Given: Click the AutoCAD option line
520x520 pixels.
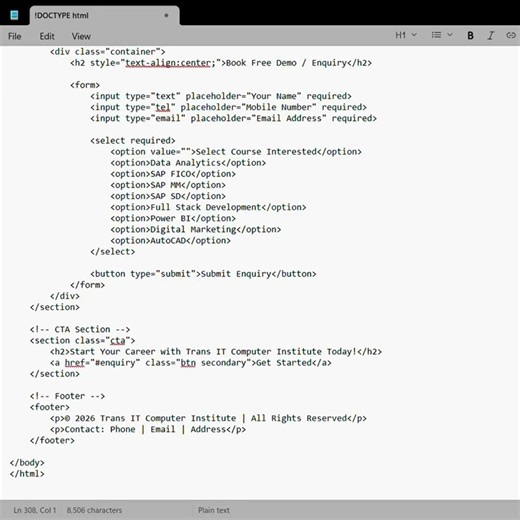Looking at the screenshot, I should tap(170, 240).
